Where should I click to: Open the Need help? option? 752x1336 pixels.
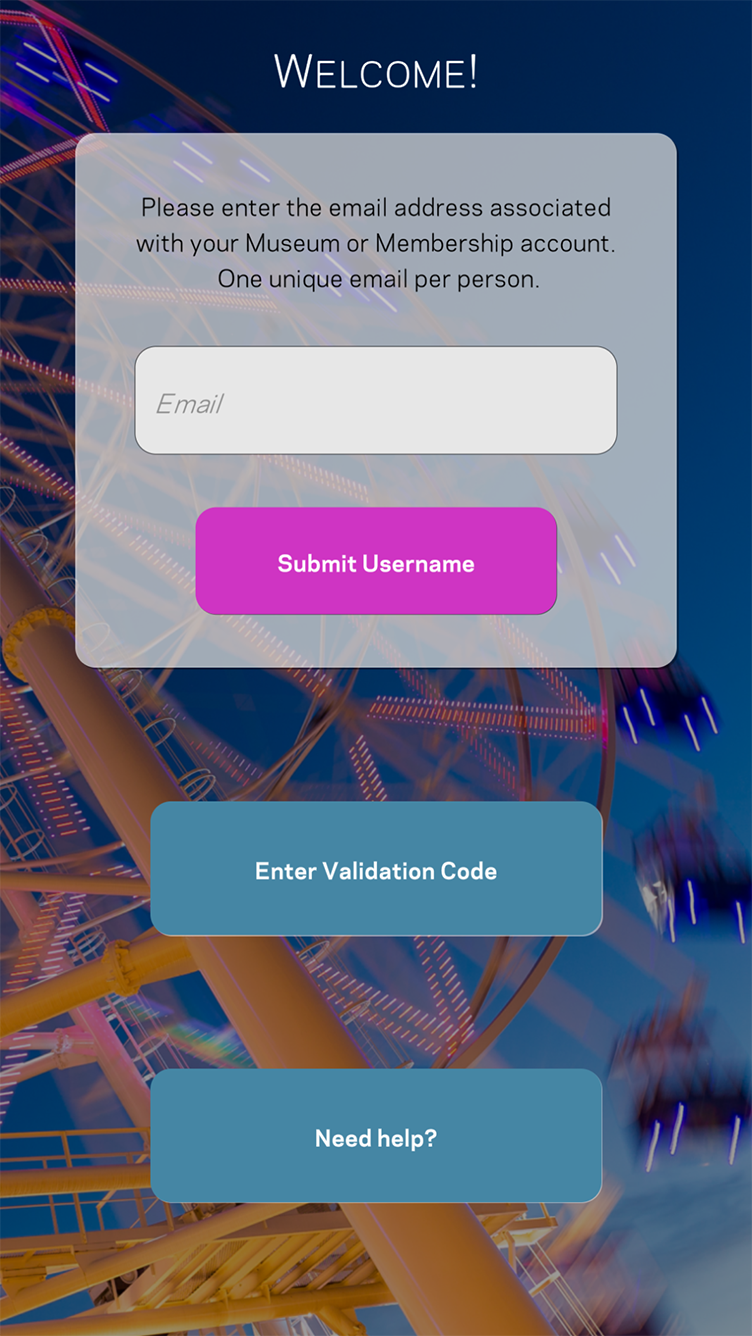376,1135
